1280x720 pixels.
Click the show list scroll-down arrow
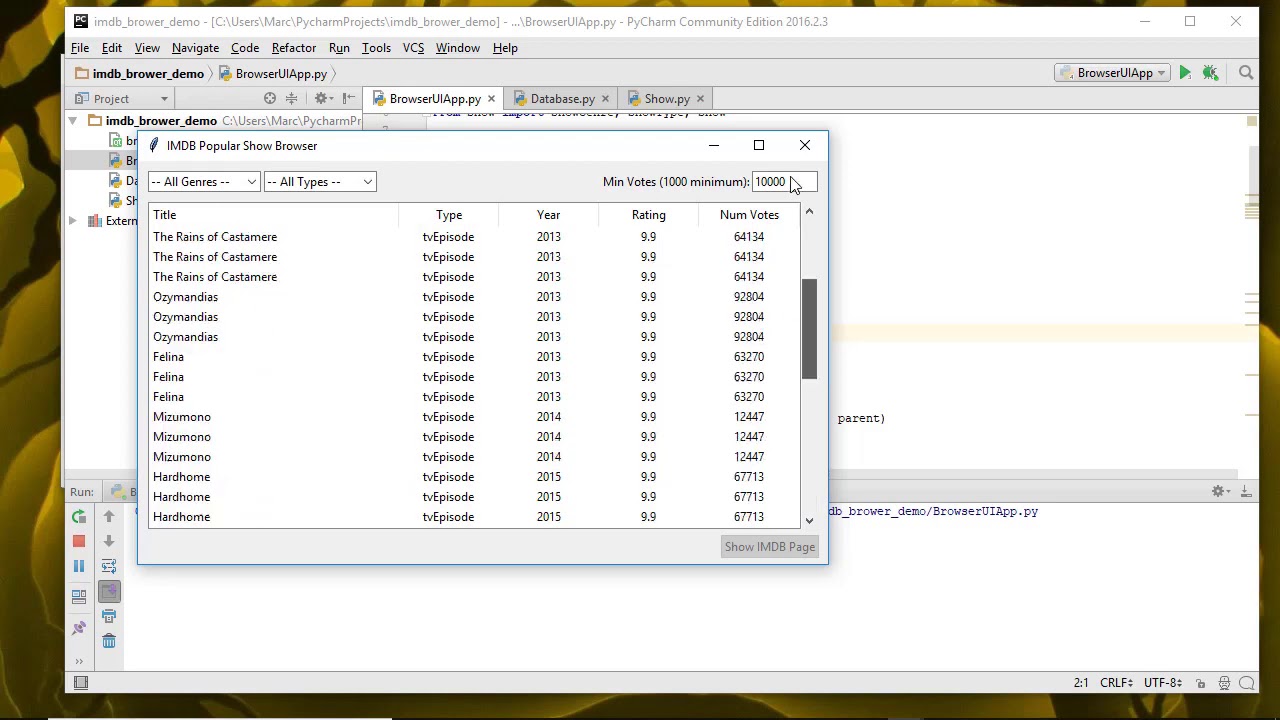(x=809, y=520)
